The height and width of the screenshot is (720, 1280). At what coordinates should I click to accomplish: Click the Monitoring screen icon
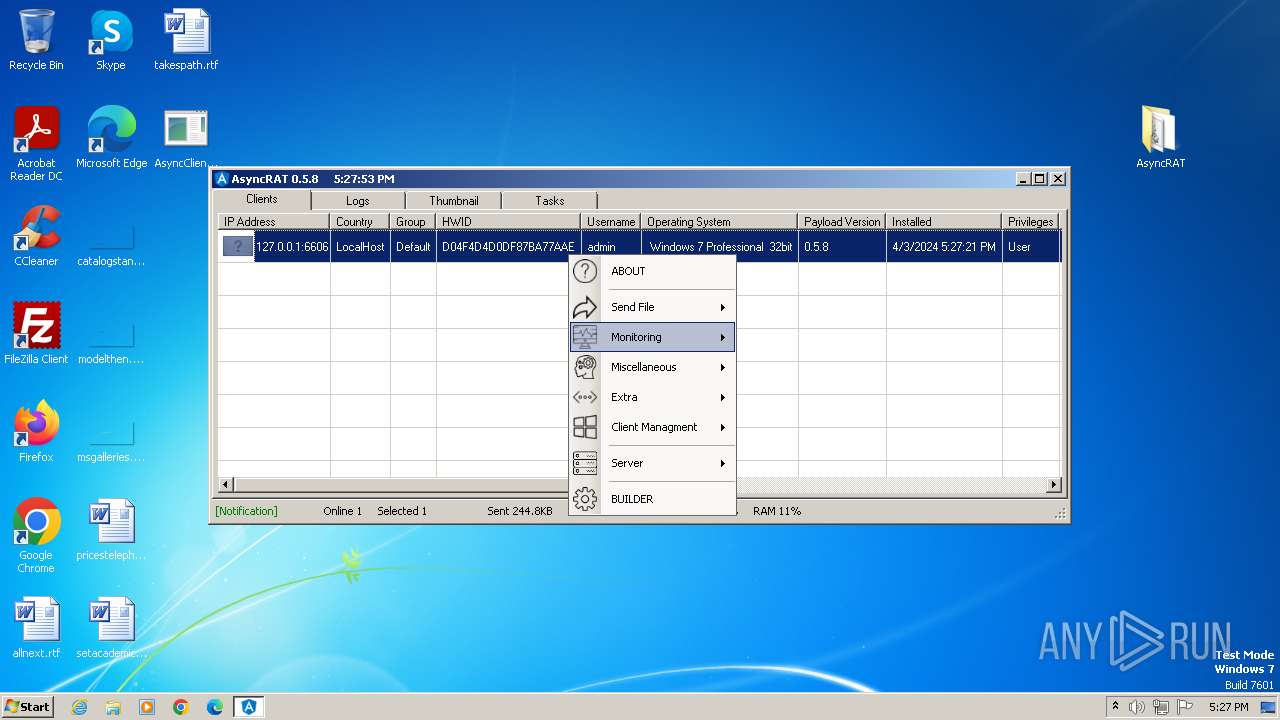point(585,337)
